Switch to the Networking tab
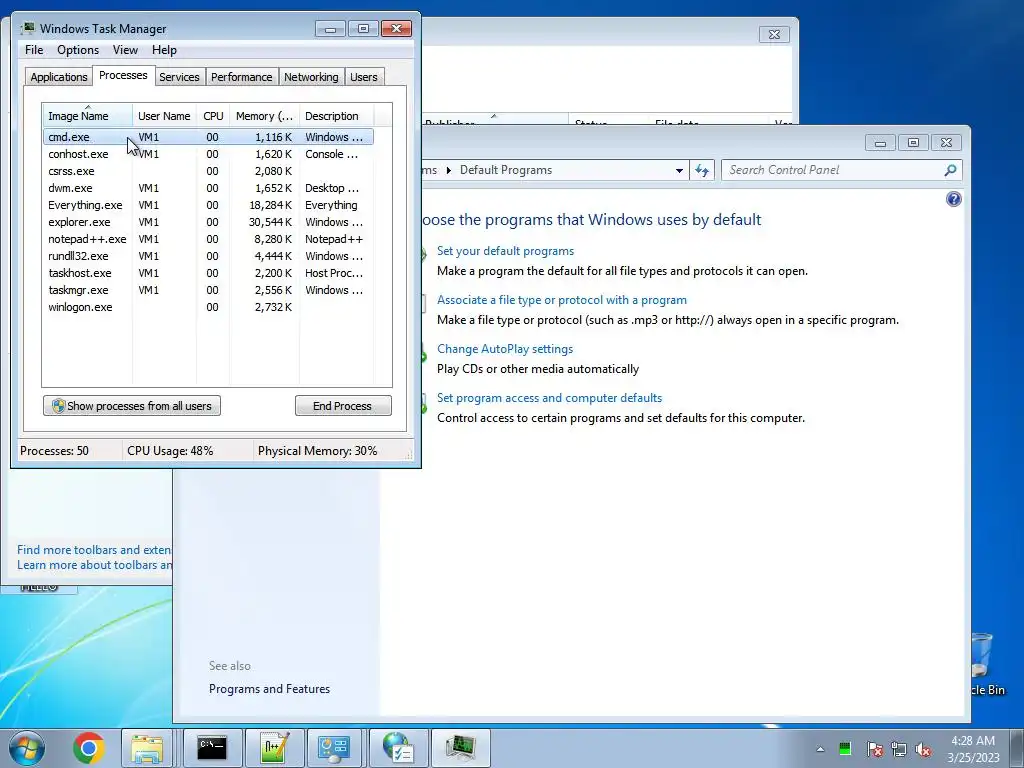 coord(311,77)
